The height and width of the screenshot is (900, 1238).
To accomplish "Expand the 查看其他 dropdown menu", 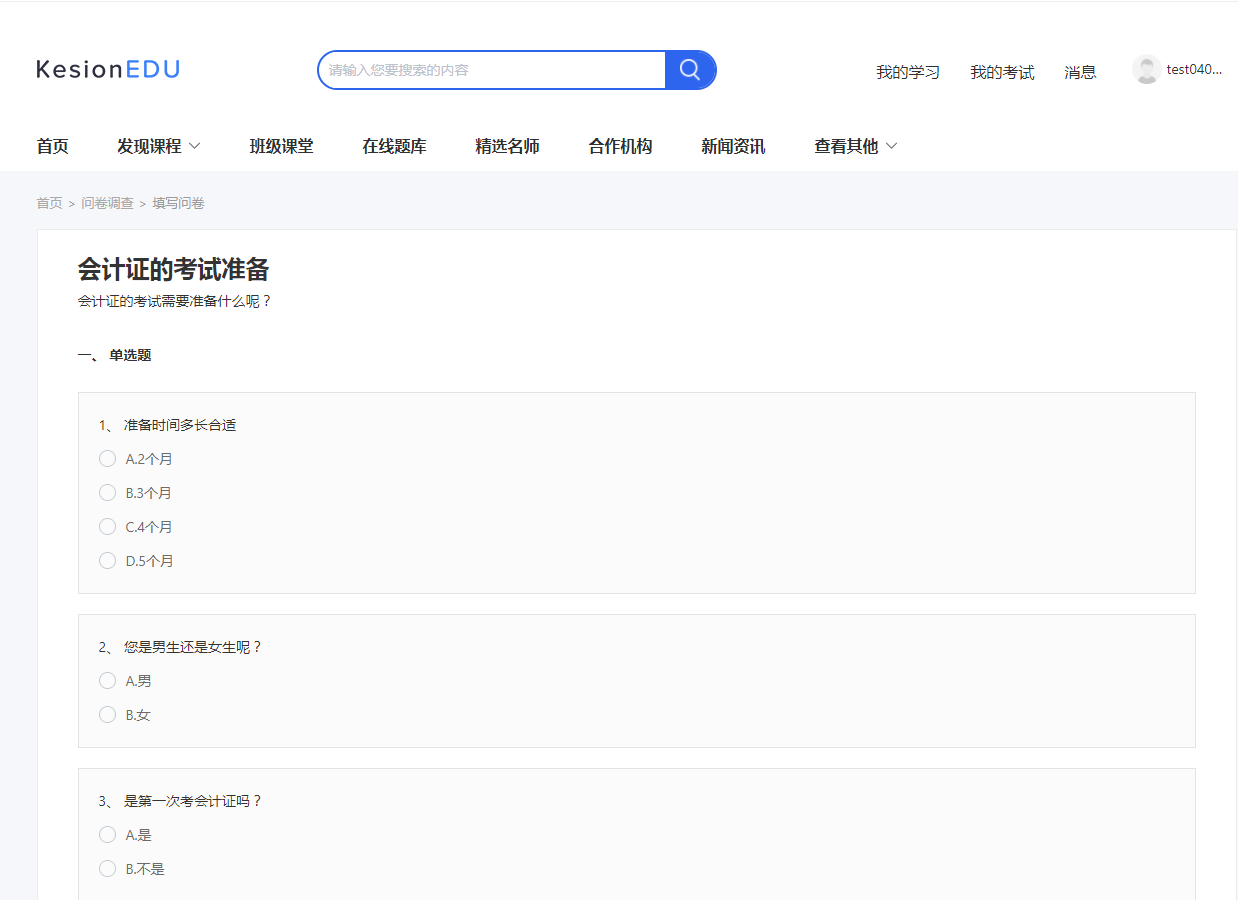I will click(x=855, y=146).
